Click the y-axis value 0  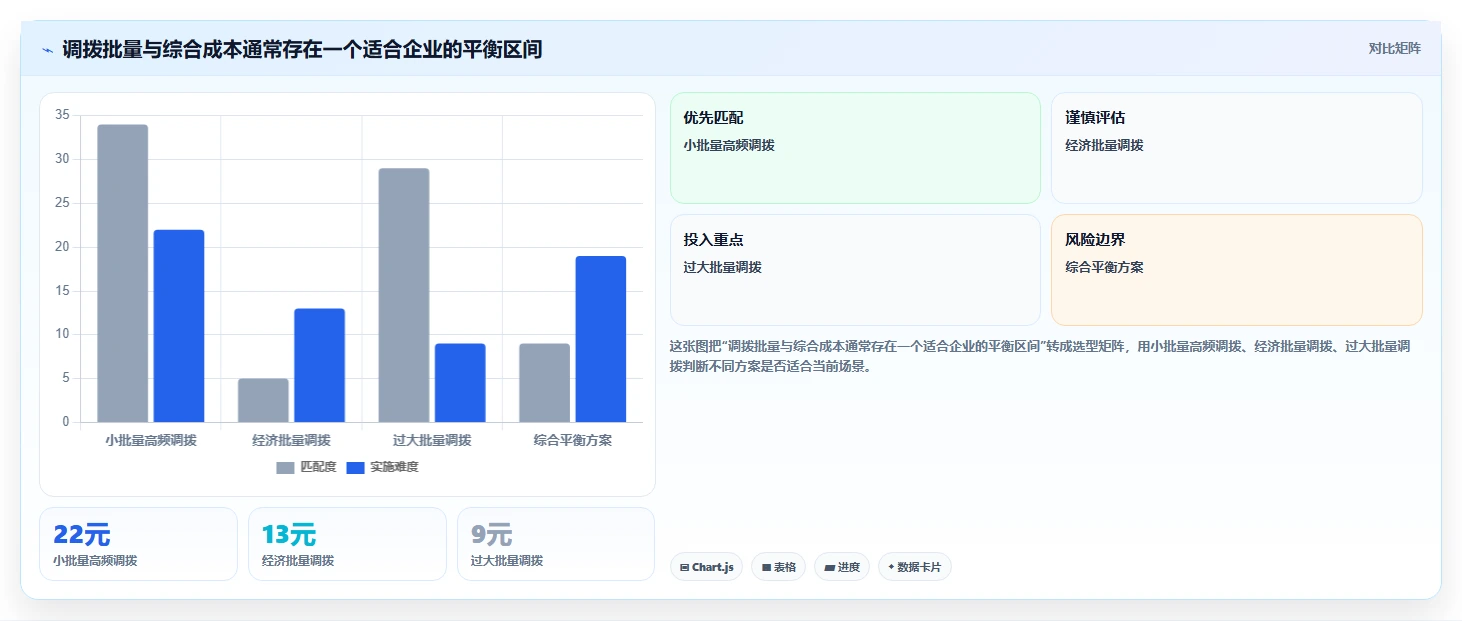pos(66,422)
